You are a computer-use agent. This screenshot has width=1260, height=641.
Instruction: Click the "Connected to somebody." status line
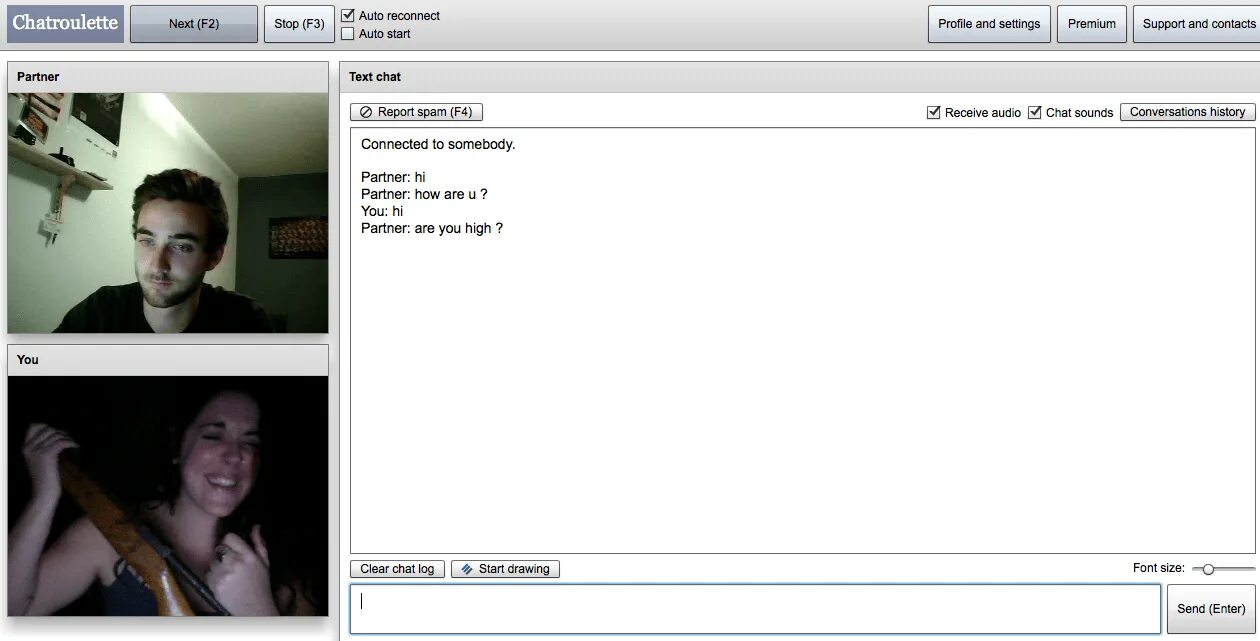click(x=438, y=144)
